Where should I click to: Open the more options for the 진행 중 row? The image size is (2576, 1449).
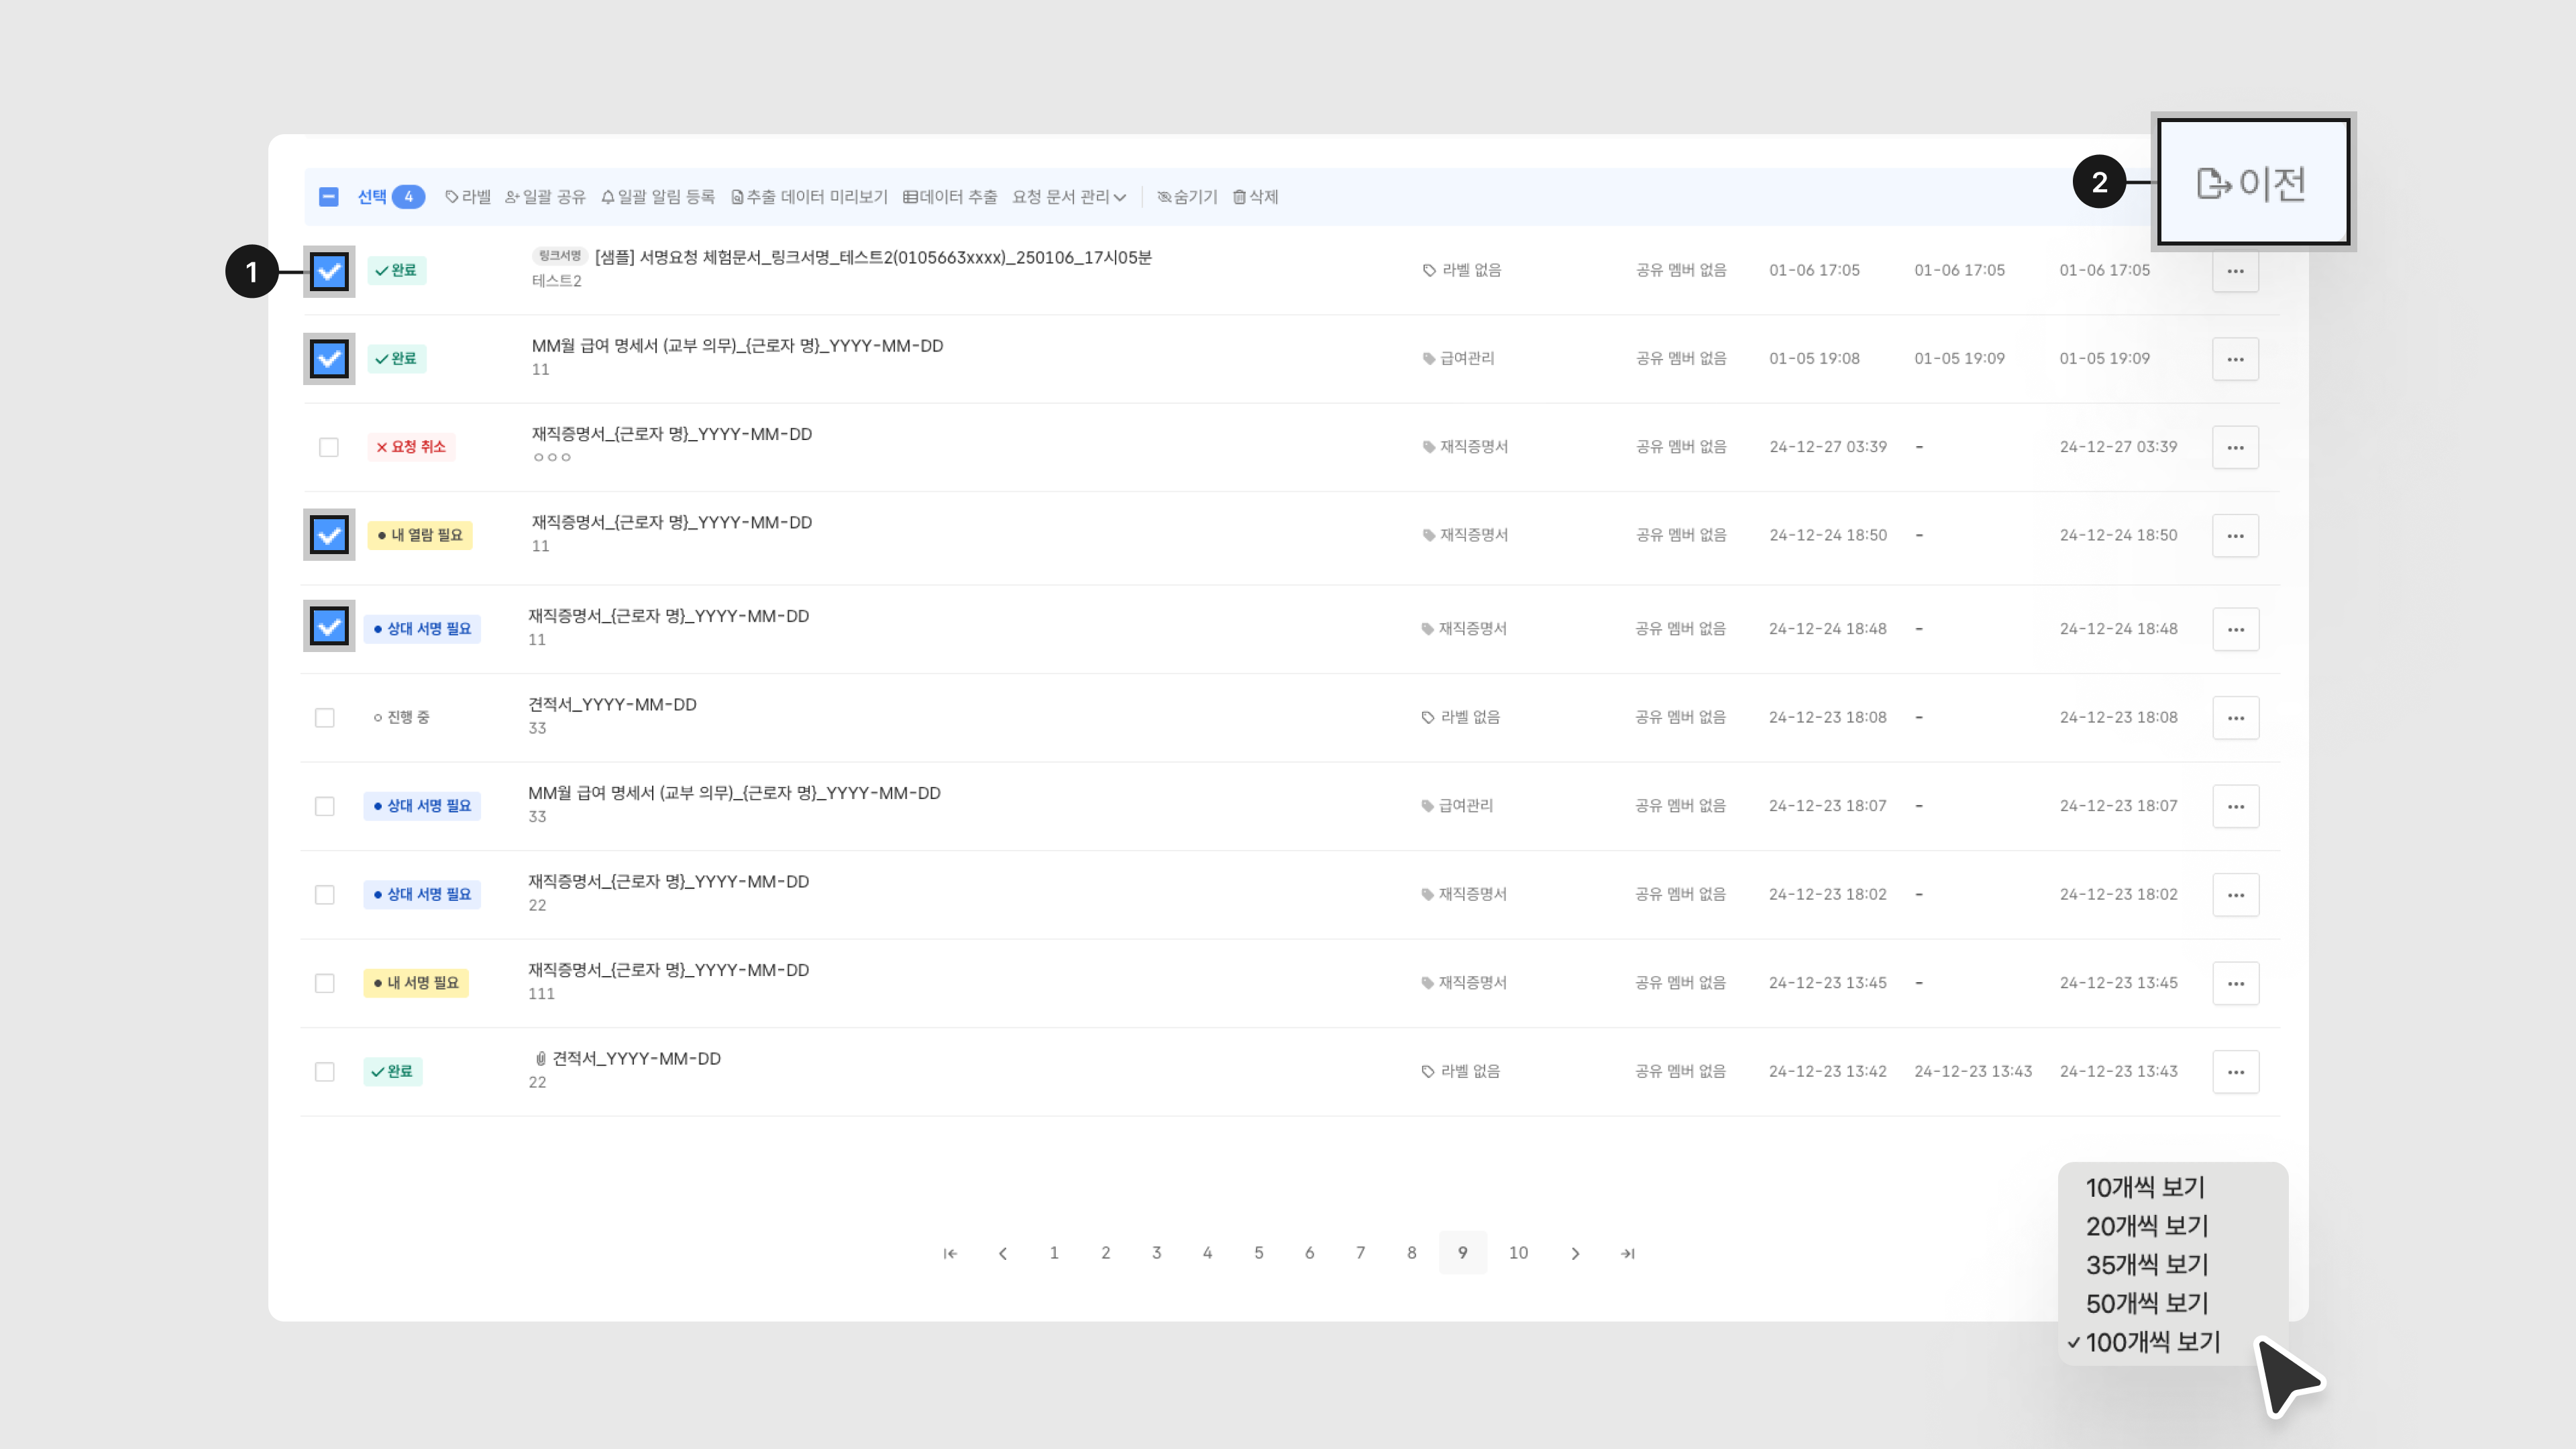(2235, 718)
